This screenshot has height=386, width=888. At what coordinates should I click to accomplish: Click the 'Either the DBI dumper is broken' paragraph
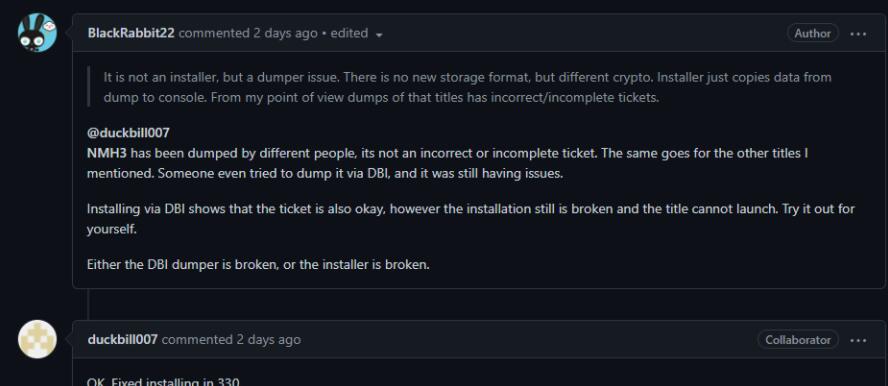point(258,264)
